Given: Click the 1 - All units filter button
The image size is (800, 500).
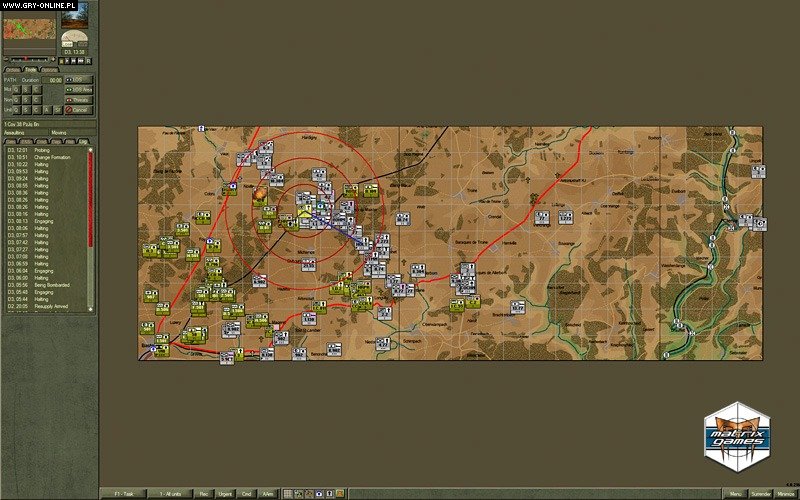Looking at the screenshot, I should tap(170, 494).
